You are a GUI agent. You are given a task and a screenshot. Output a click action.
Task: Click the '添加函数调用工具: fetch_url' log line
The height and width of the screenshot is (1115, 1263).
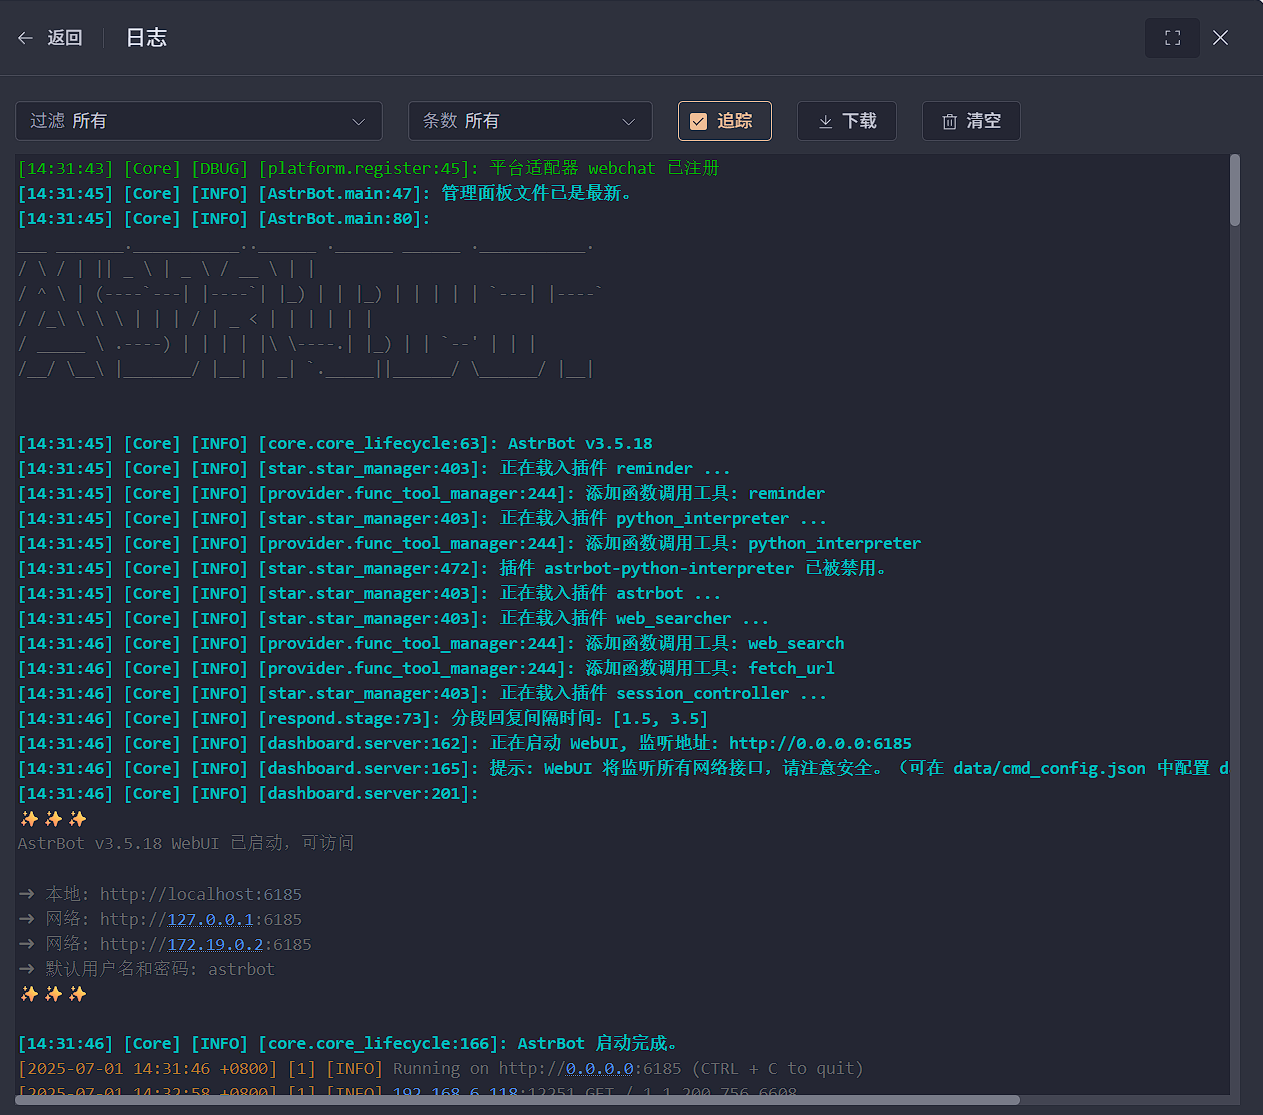pos(426,669)
